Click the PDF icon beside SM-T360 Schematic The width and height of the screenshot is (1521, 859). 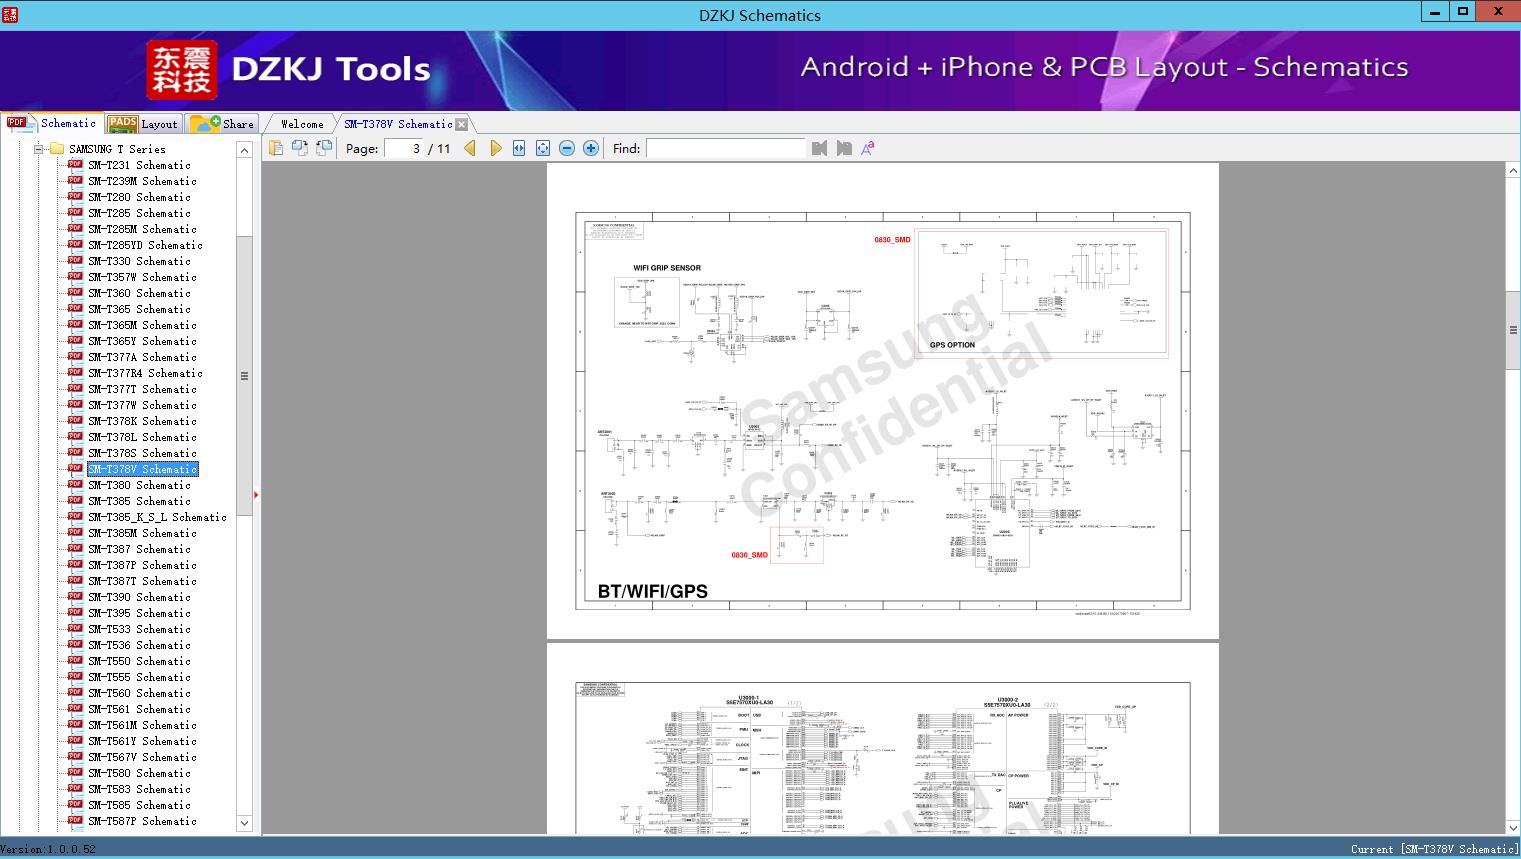point(75,292)
